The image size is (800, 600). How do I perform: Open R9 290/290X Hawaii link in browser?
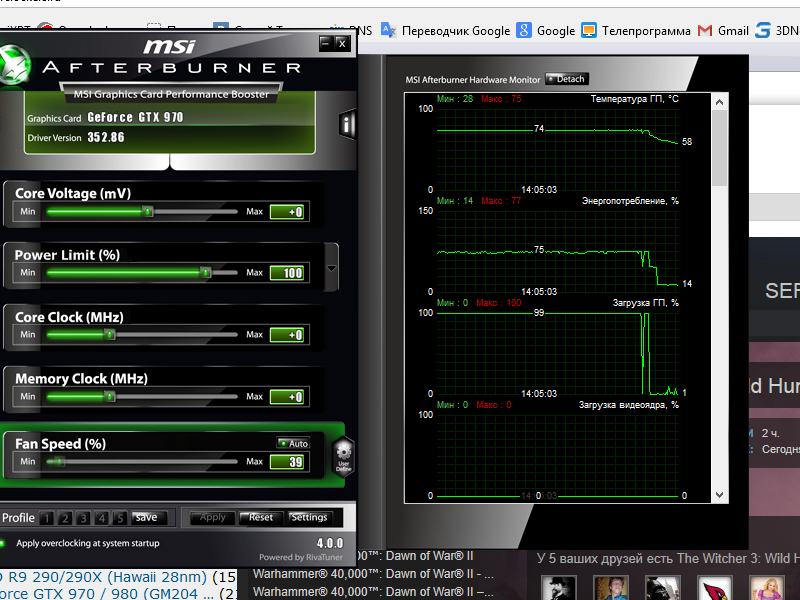pos(103,577)
